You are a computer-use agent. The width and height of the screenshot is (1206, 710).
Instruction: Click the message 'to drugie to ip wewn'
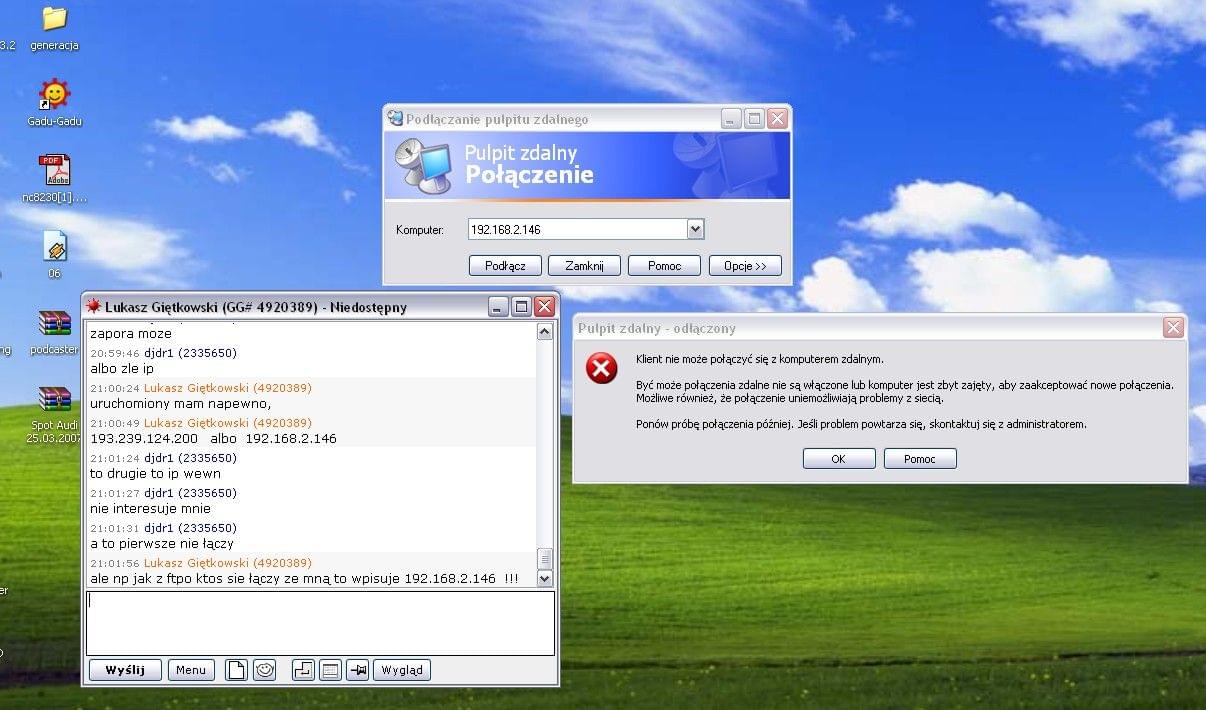(155, 474)
